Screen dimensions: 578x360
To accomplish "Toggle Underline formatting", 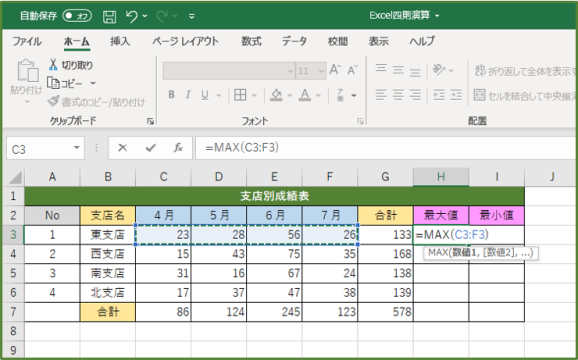I will pos(205,95).
